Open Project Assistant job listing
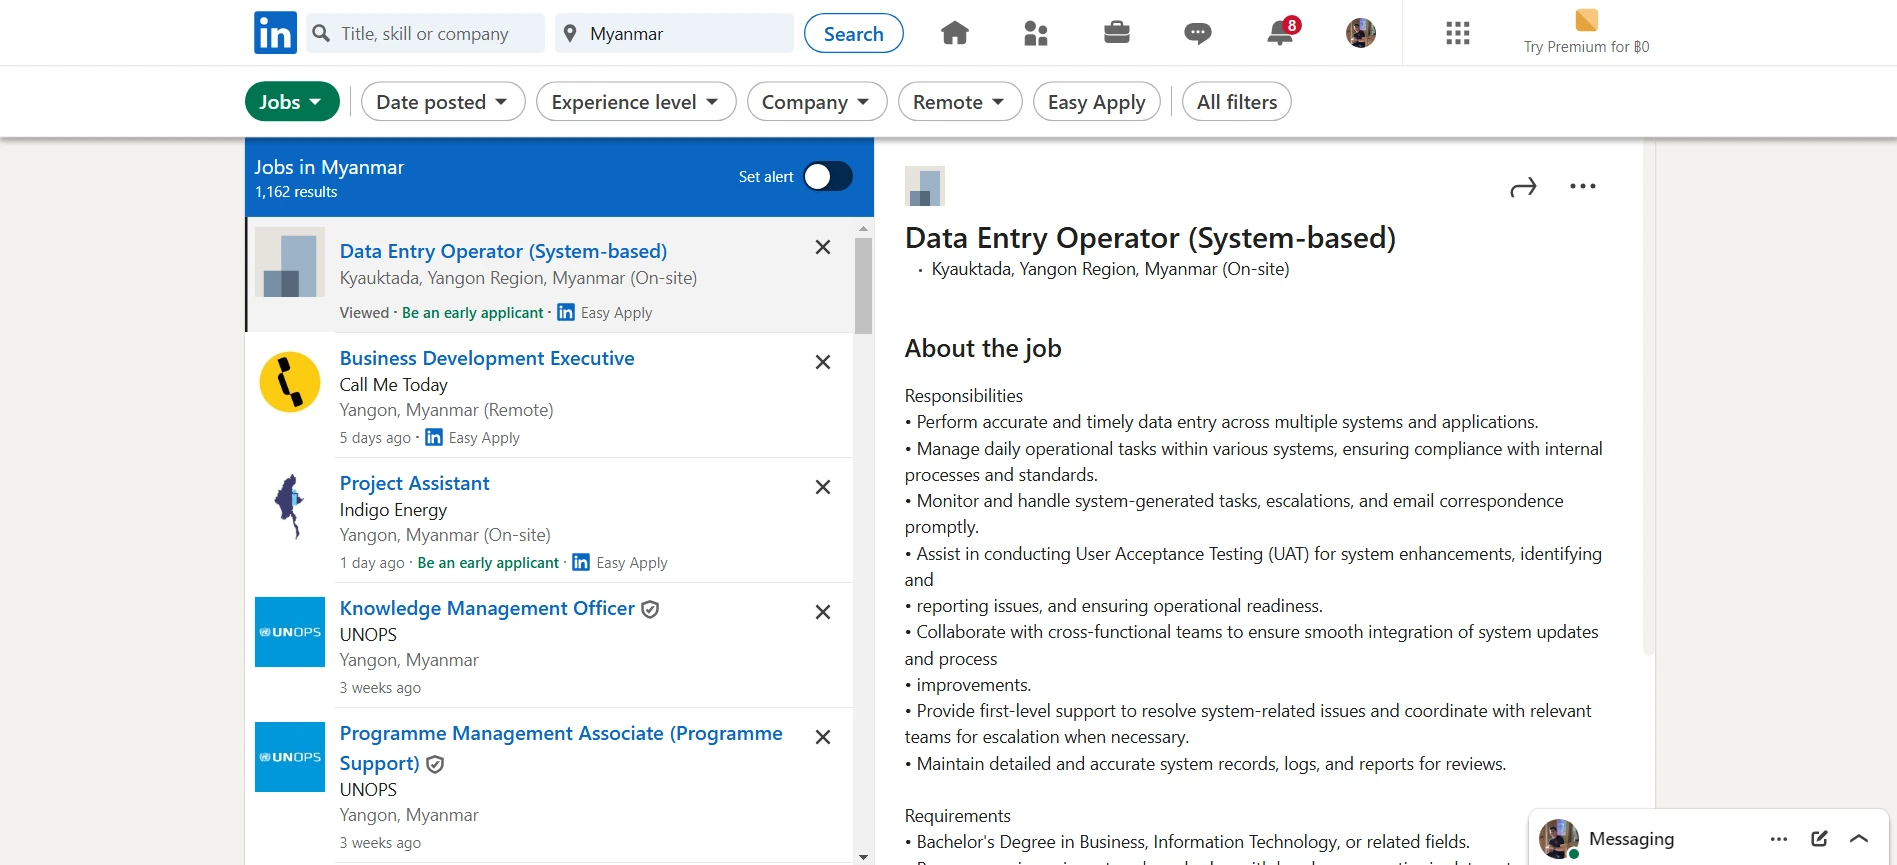This screenshot has height=865, width=1897. coord(415,483)
